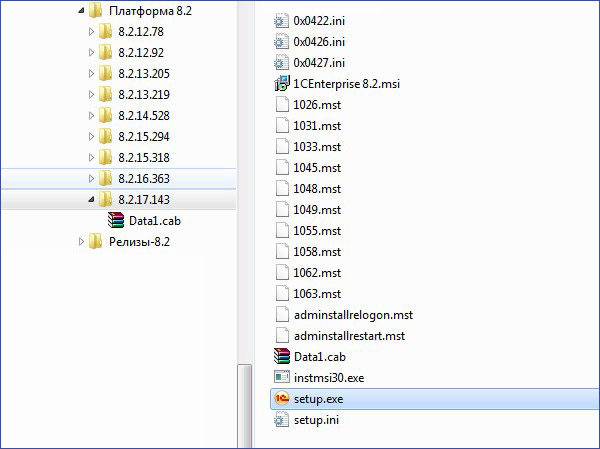
Task: Click the 0x0422.ini file icon
Action: tap(281, 21)
